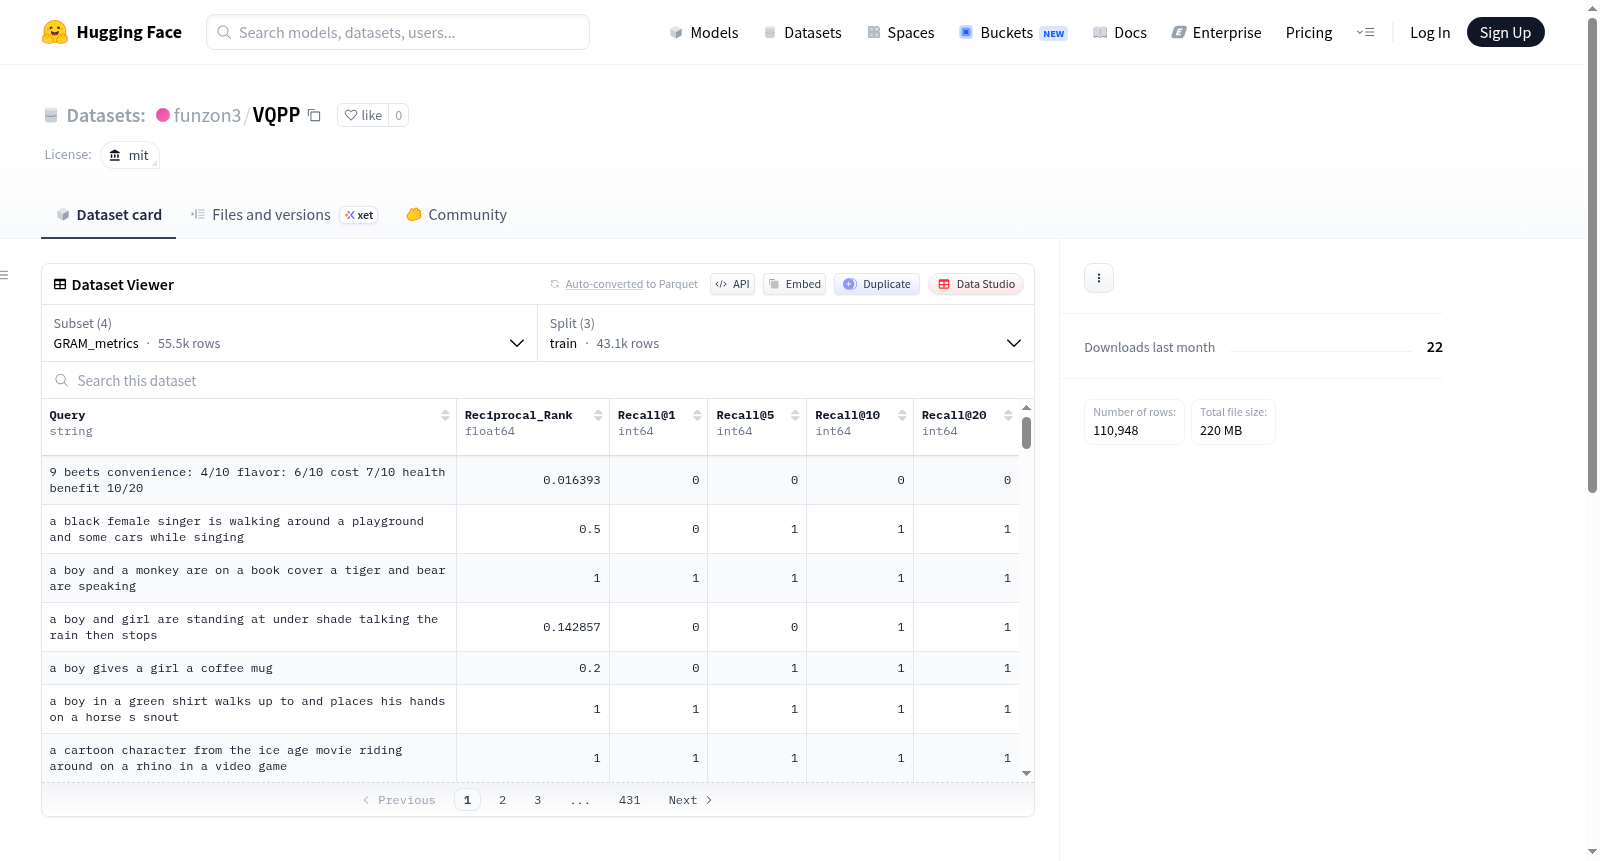
Task: Click the Embed button
Action: [x=795, y=284]
